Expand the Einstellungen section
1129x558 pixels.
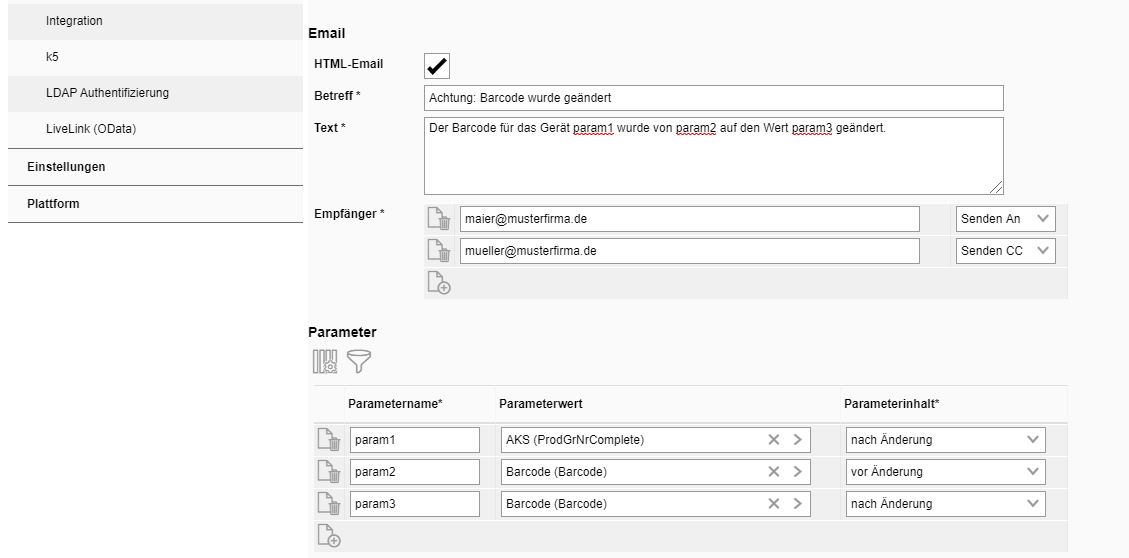point(66,167)
